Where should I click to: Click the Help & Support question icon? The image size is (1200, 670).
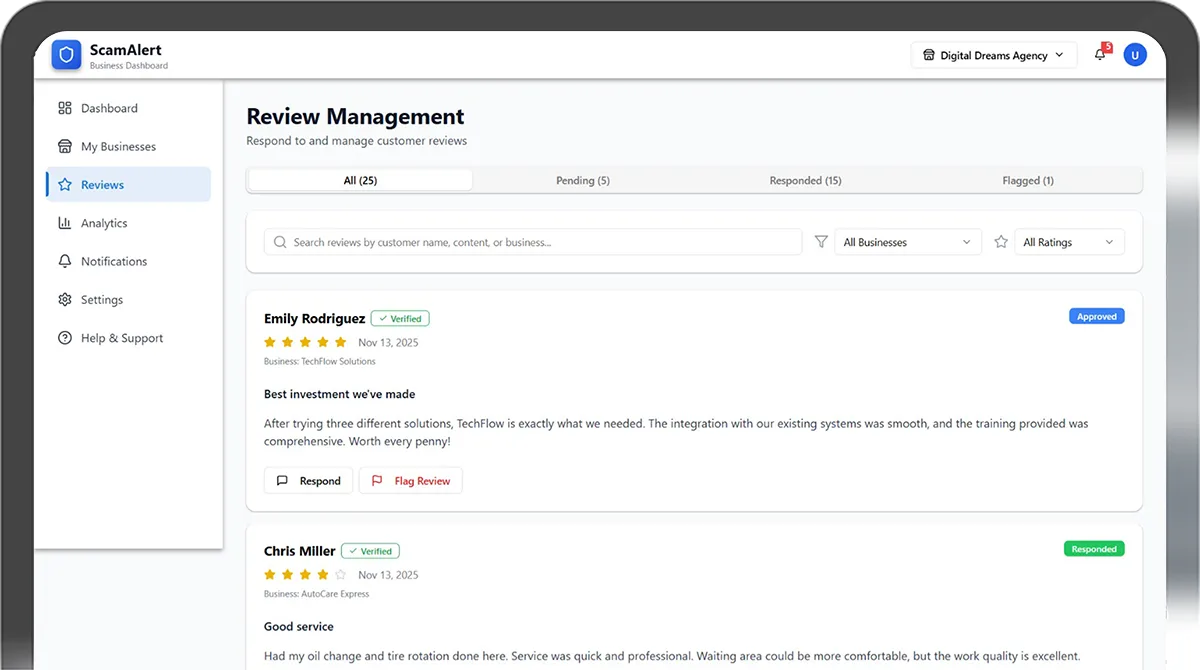[65, 338]
